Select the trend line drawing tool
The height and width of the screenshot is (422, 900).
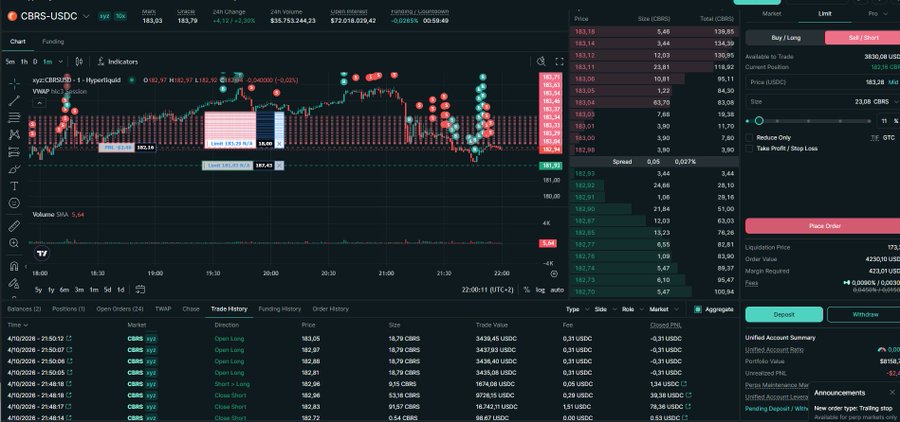click(x=14, y=101)
